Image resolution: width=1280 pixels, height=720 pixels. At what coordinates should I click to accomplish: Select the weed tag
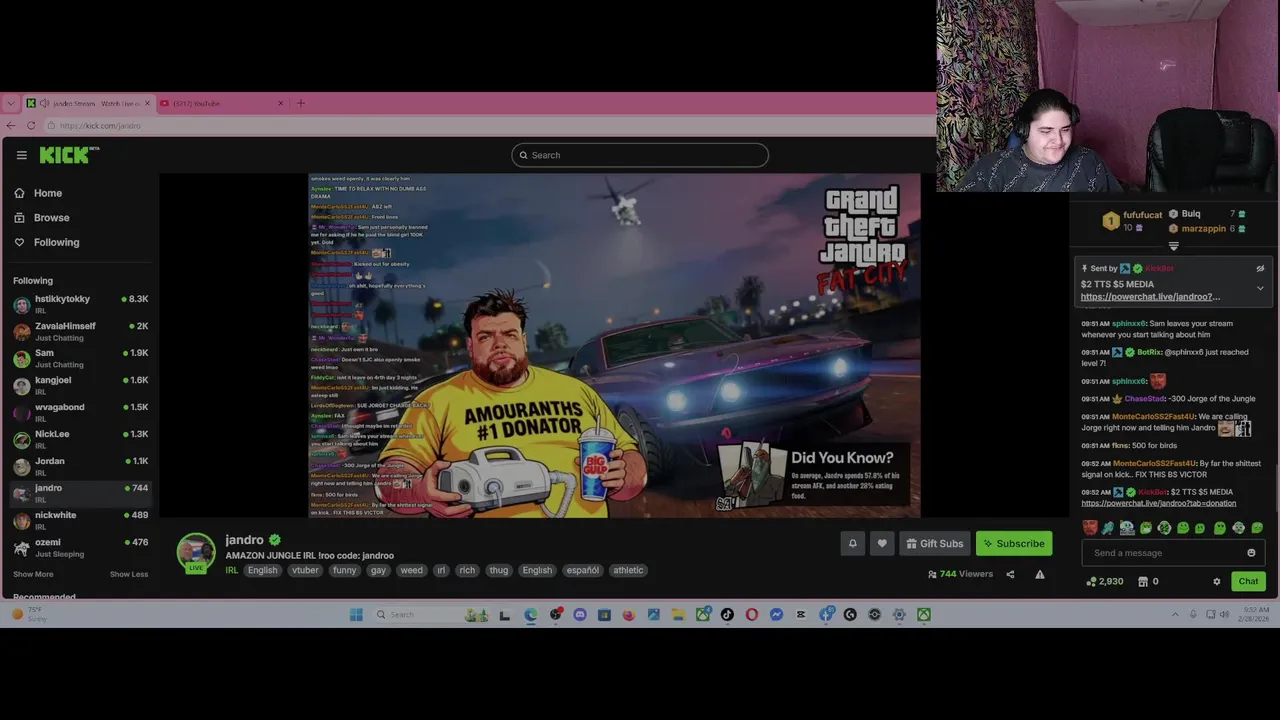coord(411,570)
